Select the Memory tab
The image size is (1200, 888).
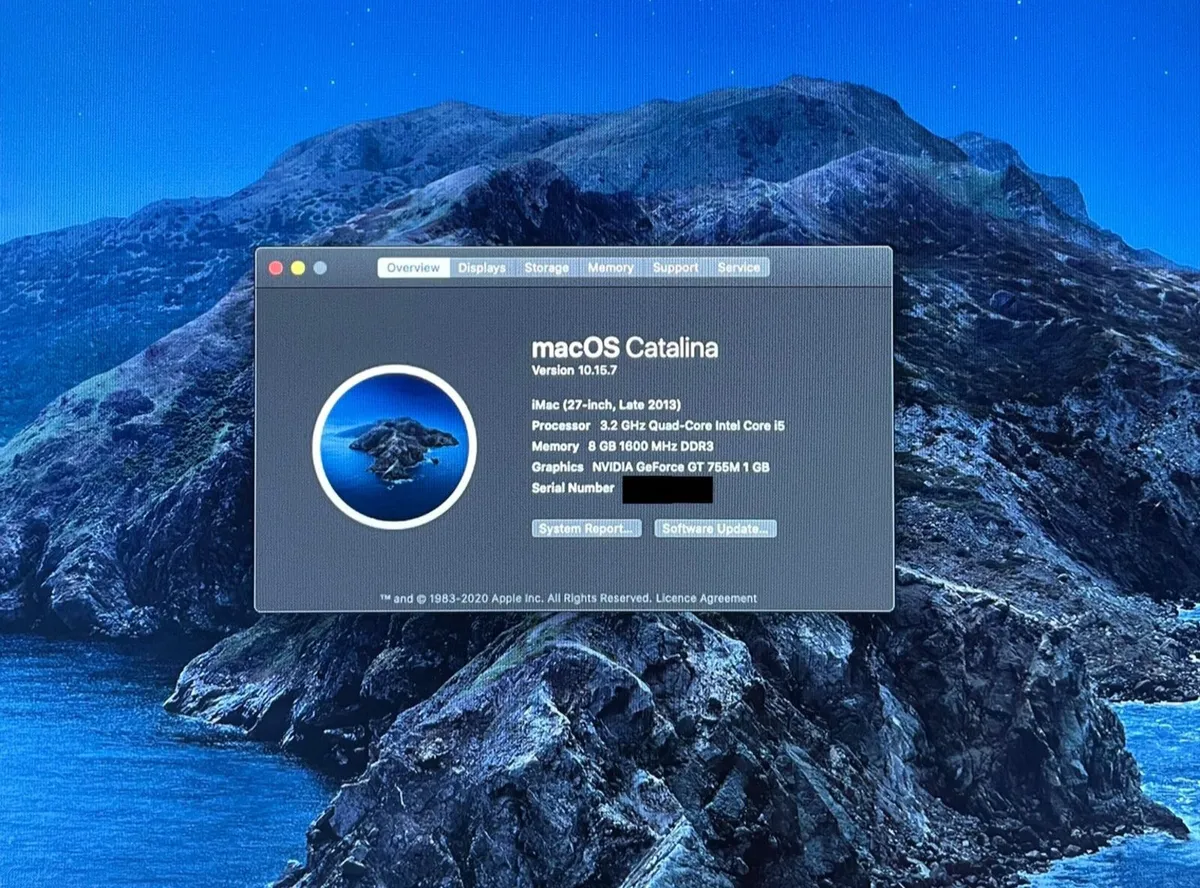click(611, 267)
